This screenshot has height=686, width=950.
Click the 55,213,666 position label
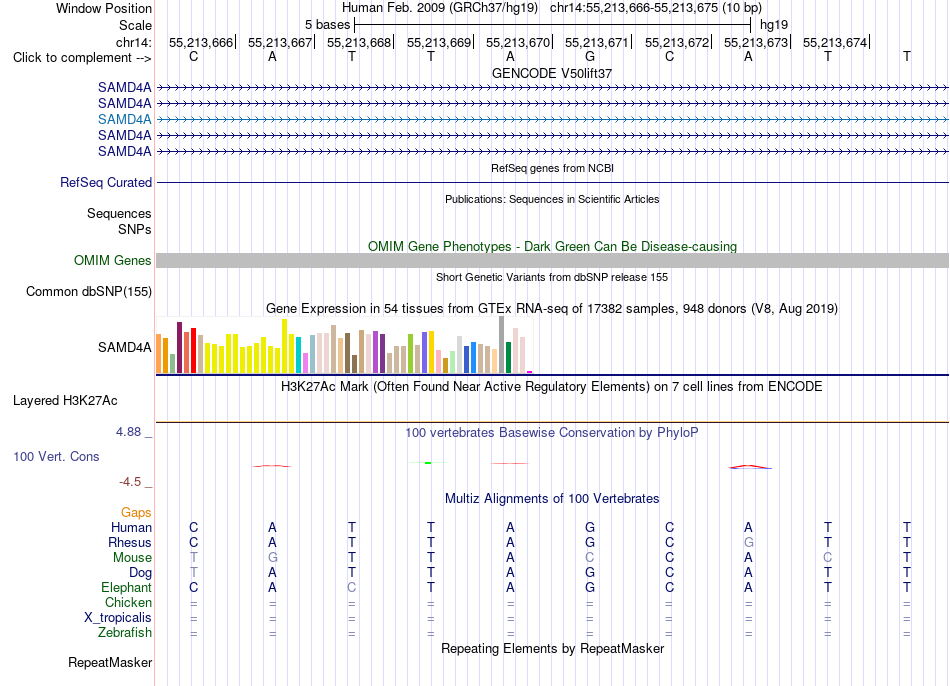tap(201, 42)
